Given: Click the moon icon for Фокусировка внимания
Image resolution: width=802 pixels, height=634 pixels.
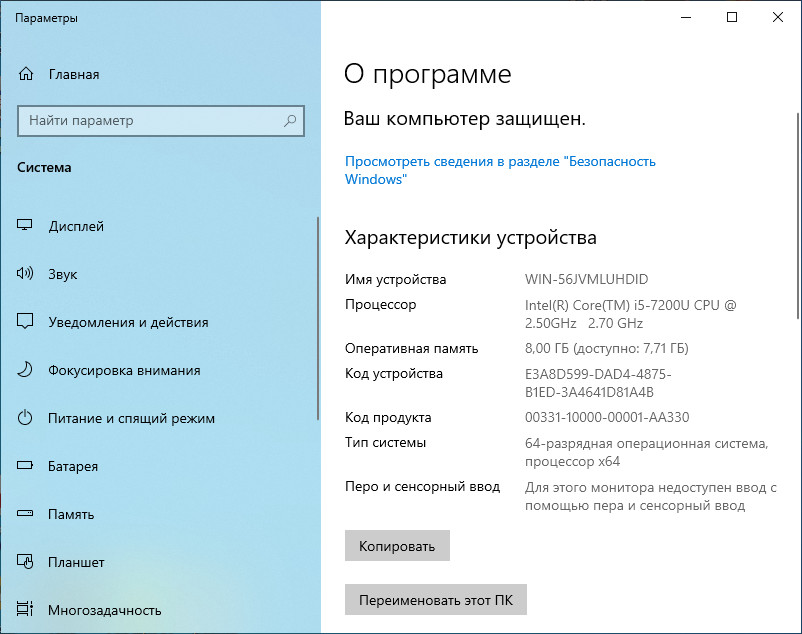Looking at the screenshot, I should (x=26, y=370).
